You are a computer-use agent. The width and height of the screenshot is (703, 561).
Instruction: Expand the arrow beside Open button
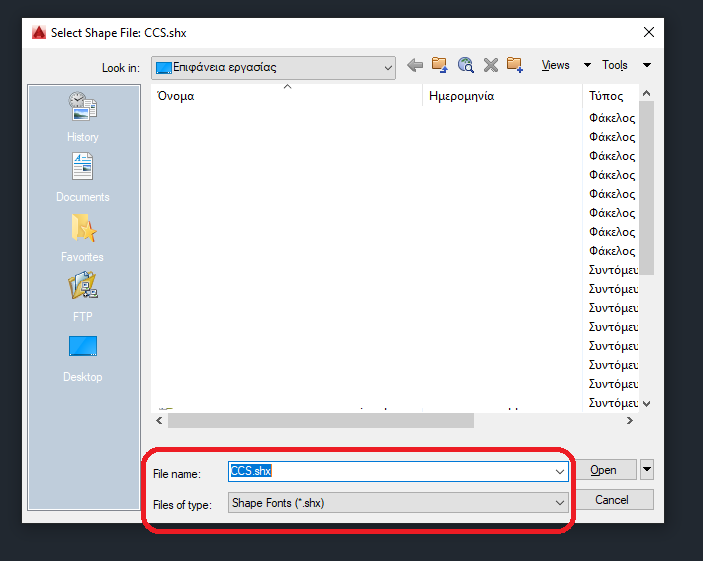click(647, 470)
